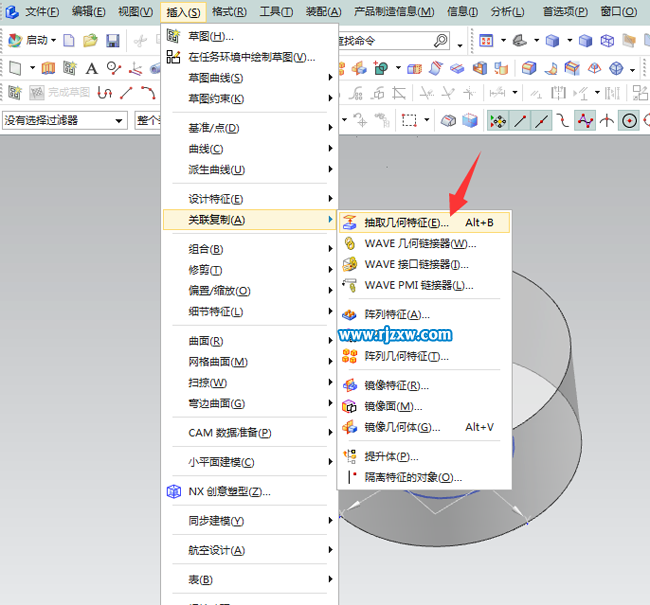Screen dimensions: 650x605
Task: Expand the 同步建模(Y) submenu
Action: pyautogui.click(x=250, y=521)
